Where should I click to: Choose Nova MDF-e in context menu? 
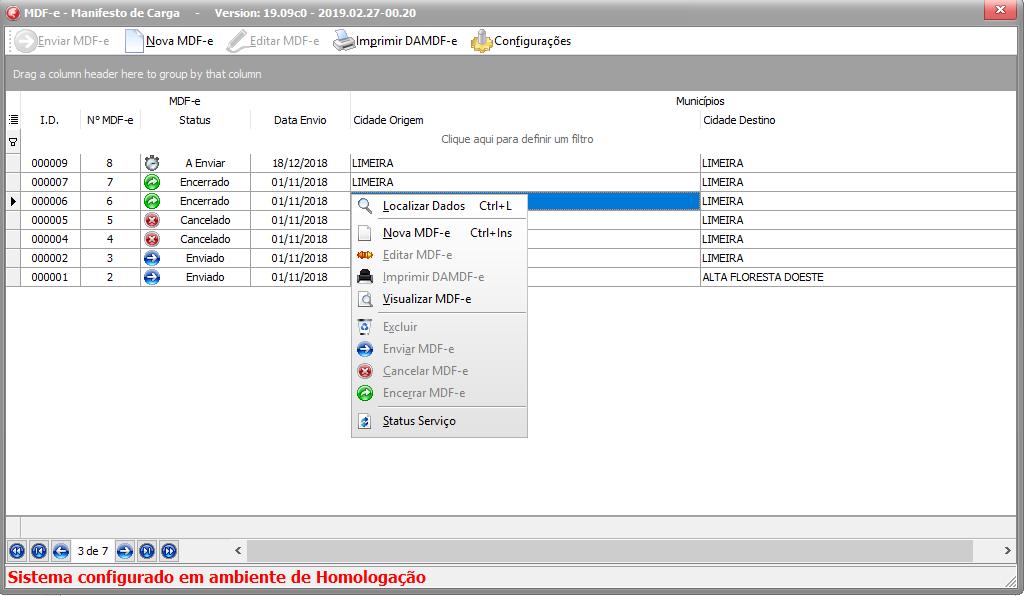[439, 233]
